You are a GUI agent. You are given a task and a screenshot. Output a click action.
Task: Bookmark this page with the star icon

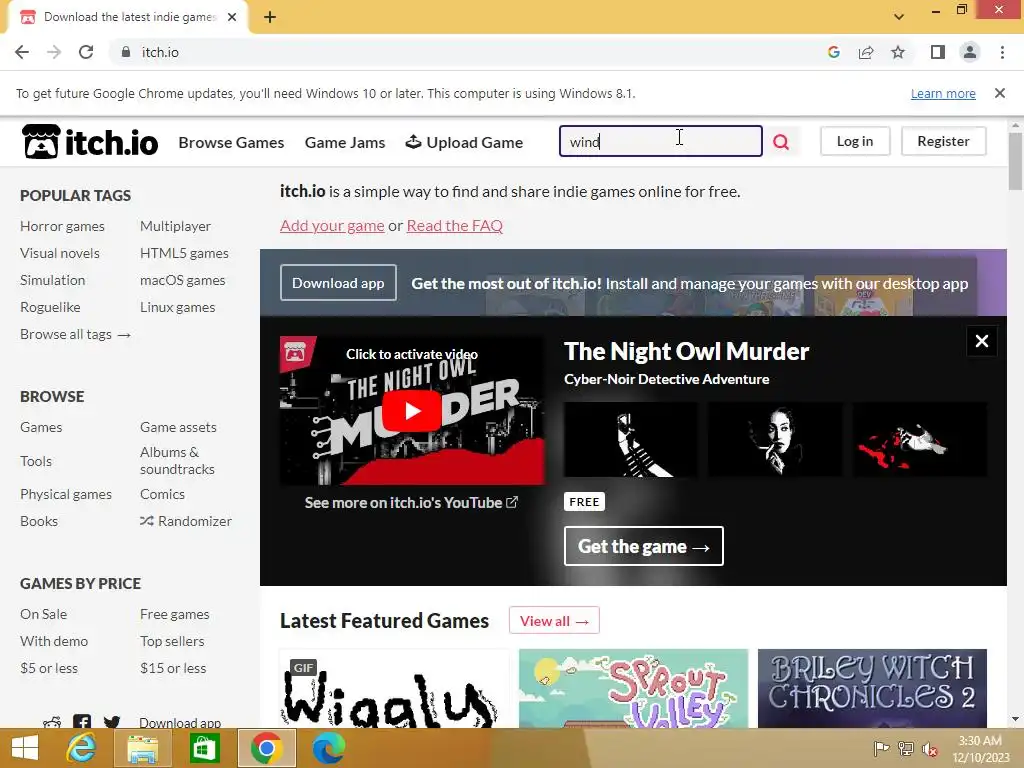tap(898, 52)
